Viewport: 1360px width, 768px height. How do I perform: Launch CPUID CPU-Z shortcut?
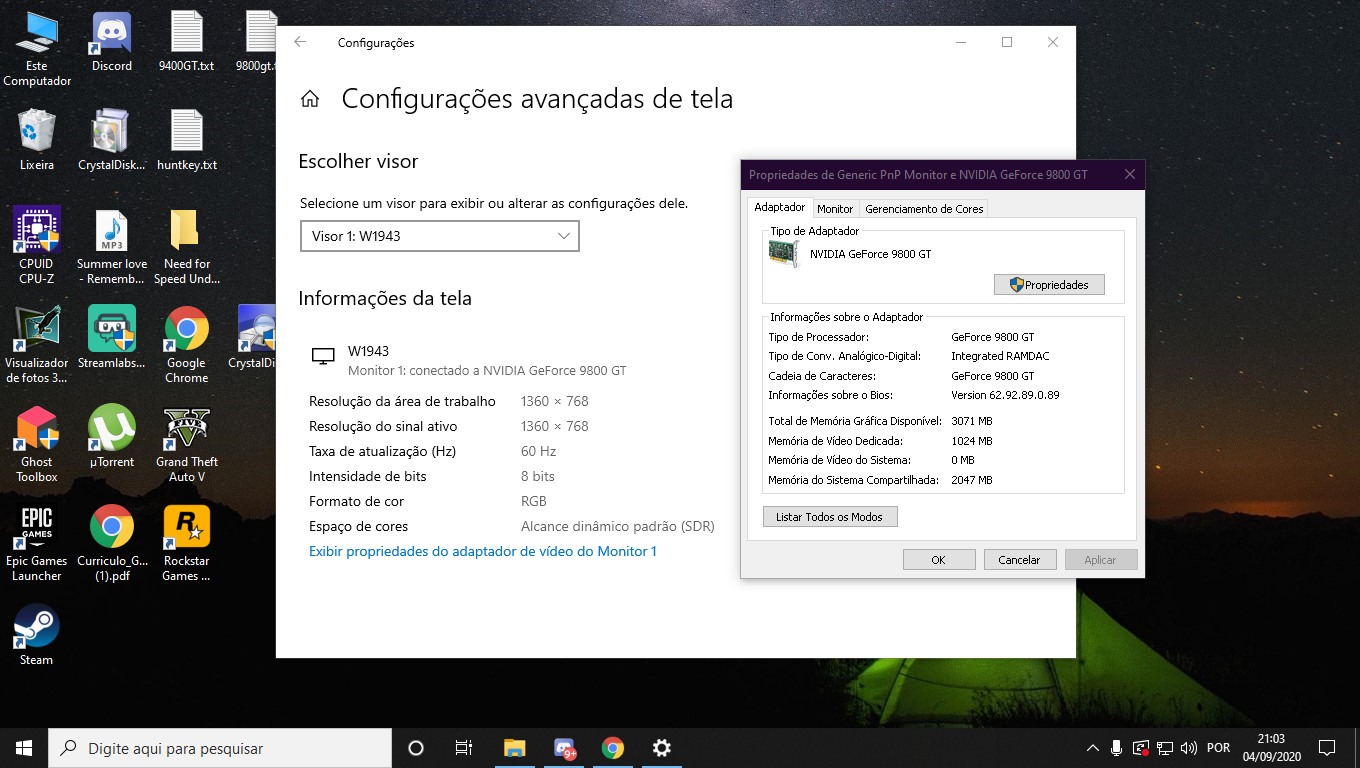point(37,246)
